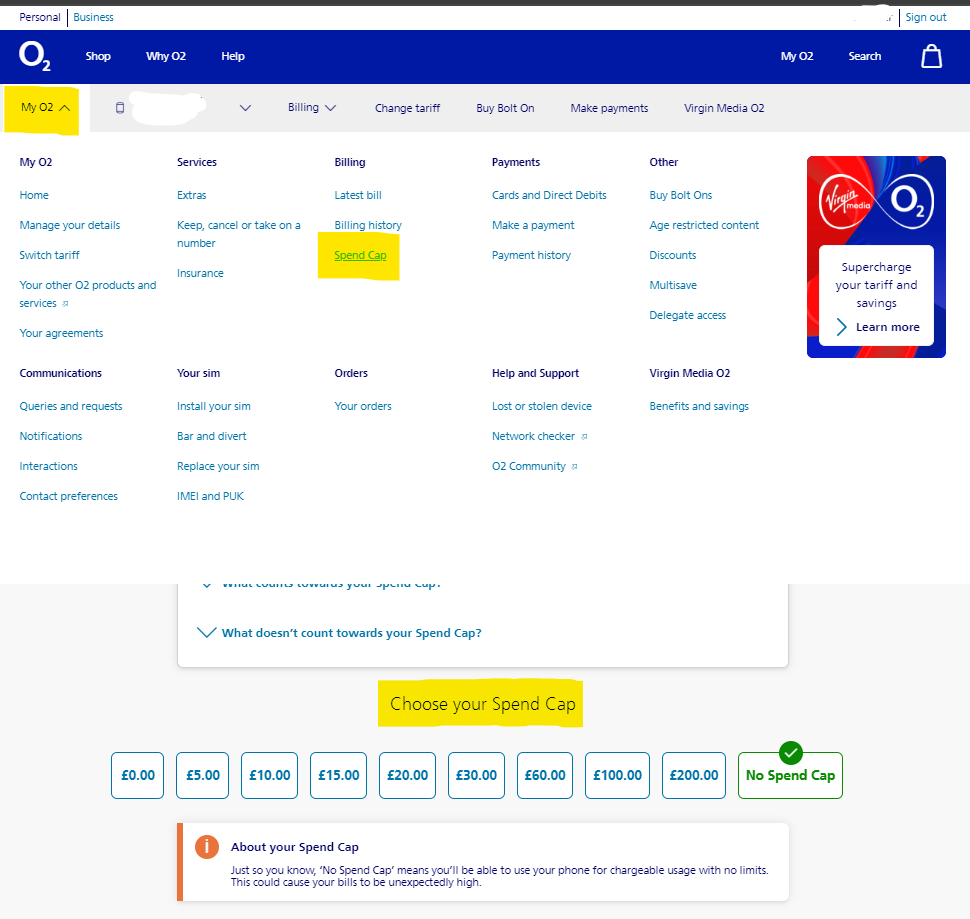The height and width of the screenshot is (919, 970).
Task: Collapse the My O2 dropdown menu
Action: point(45,108)
